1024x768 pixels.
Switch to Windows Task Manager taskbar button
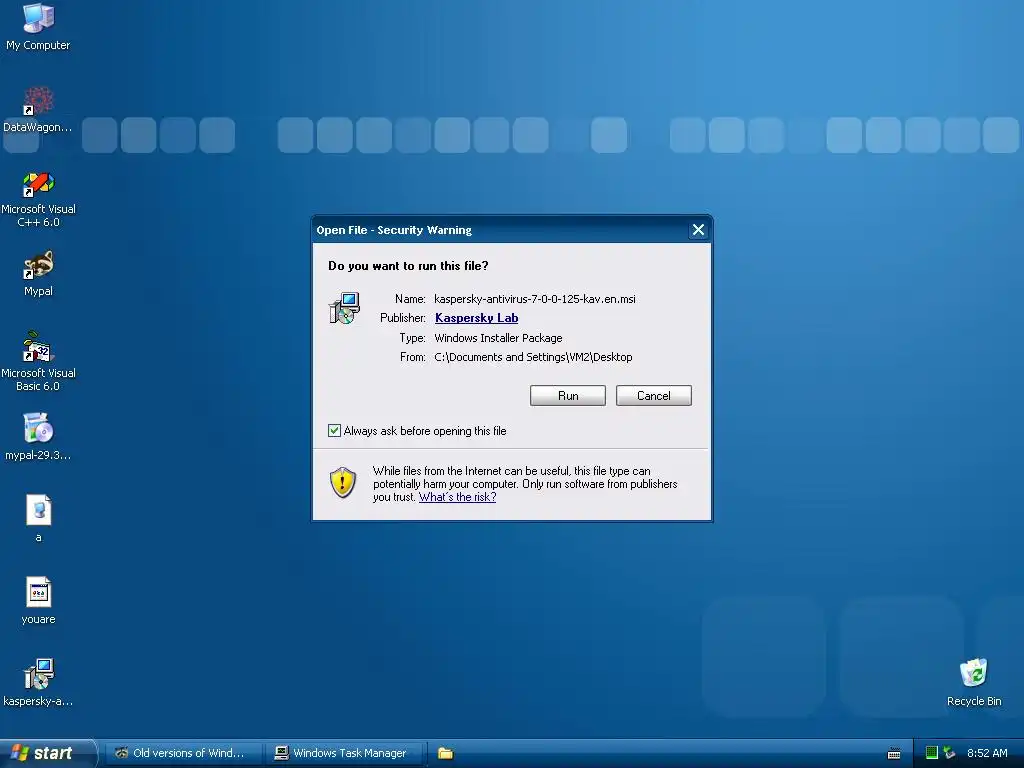[x=345, y=753]
